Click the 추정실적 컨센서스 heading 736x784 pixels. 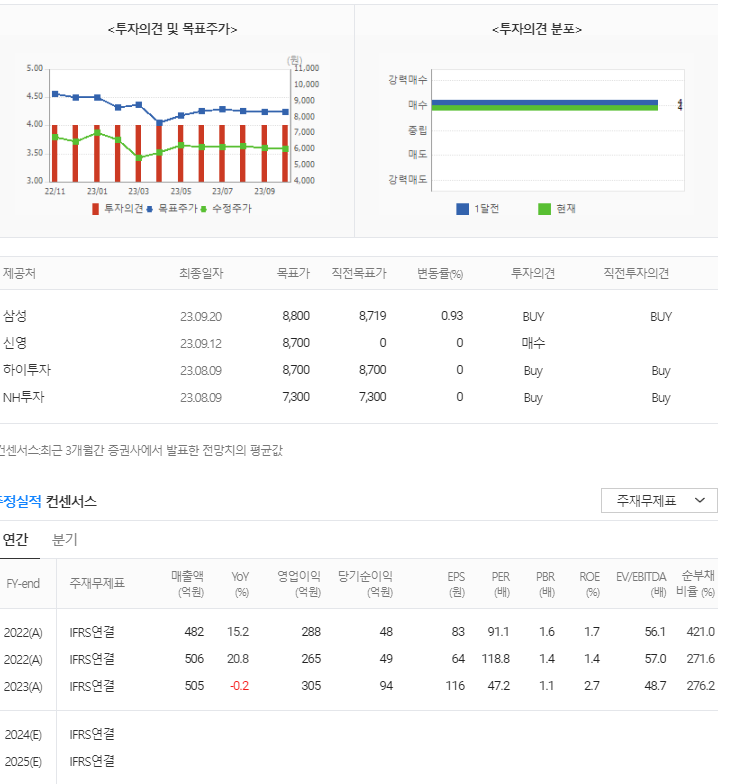click(48, 502)
